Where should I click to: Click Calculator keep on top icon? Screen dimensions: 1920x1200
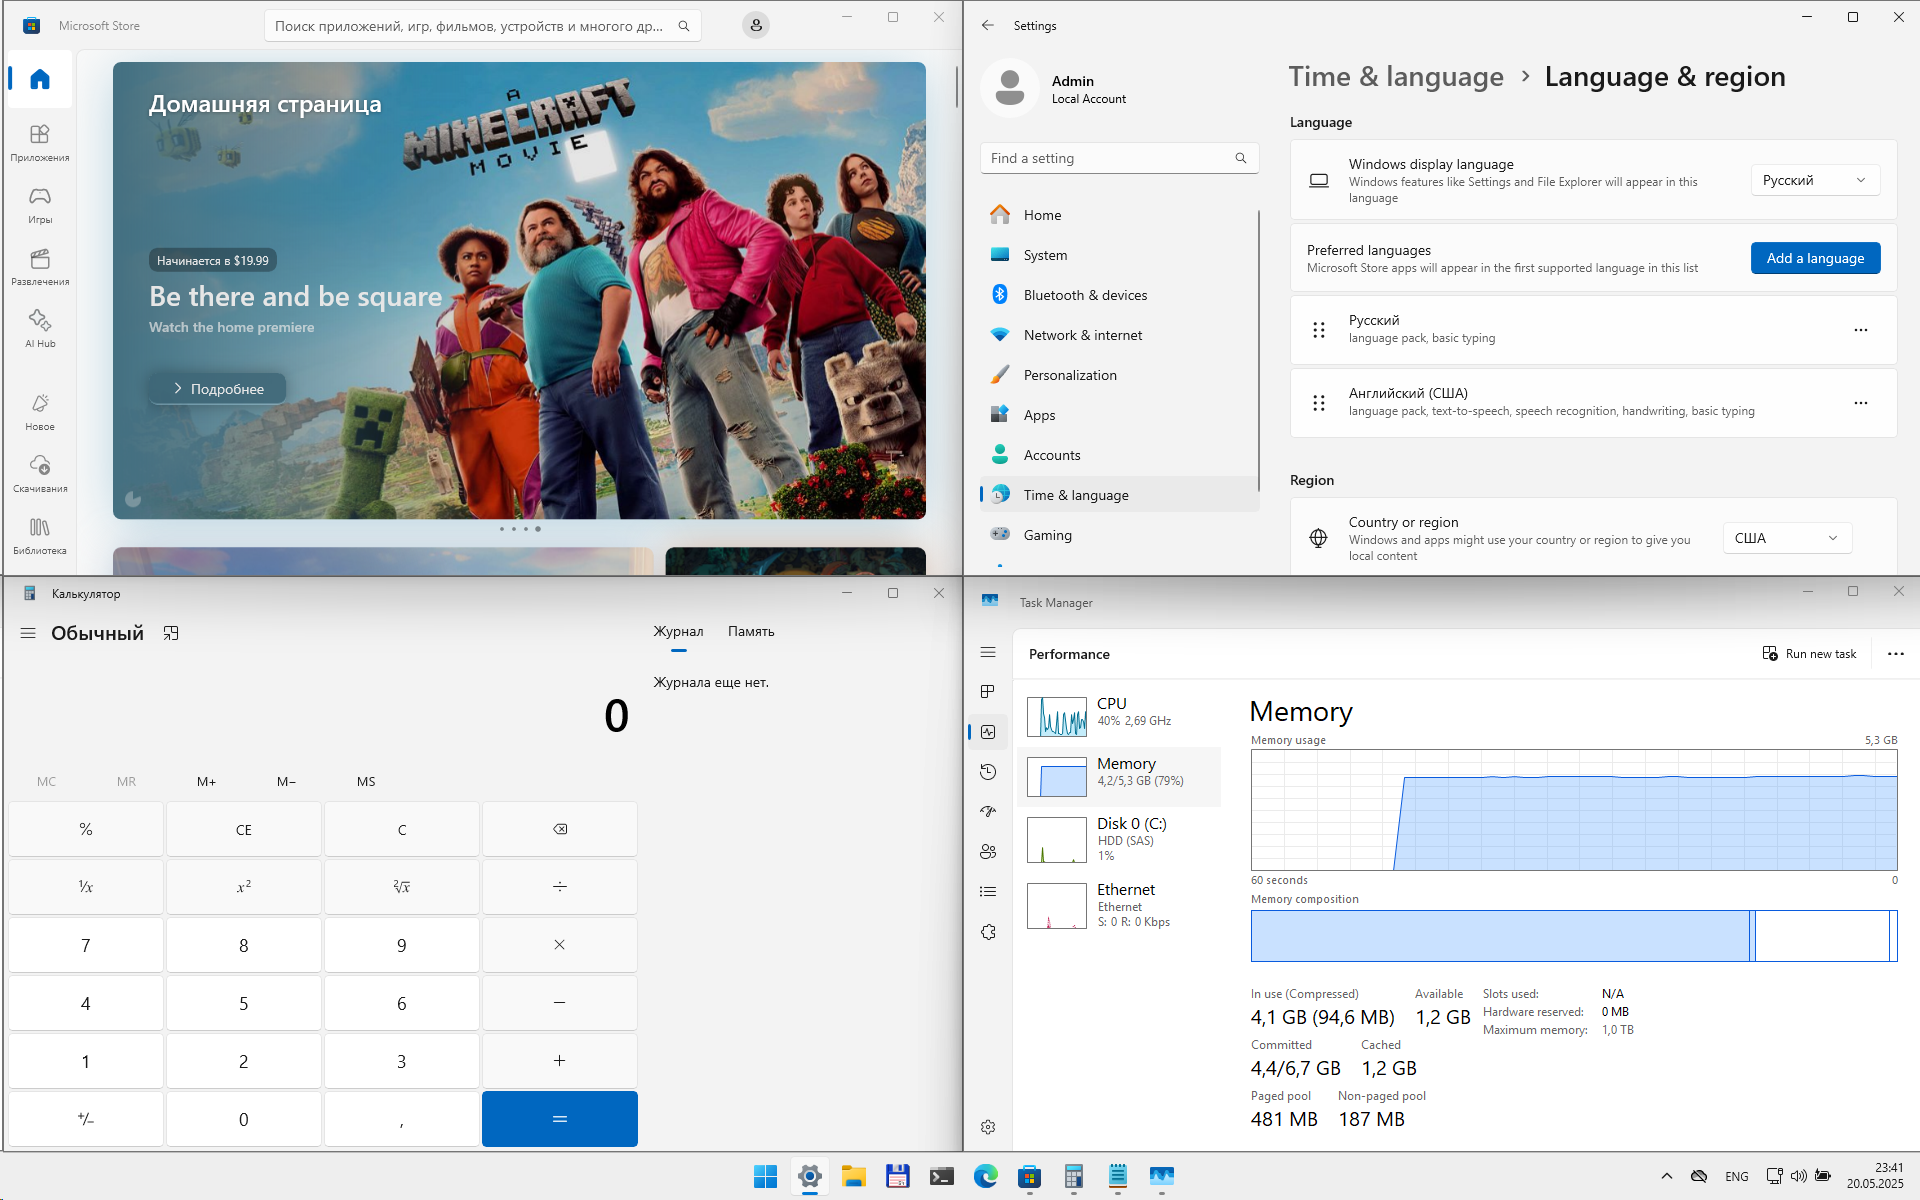pos(171,633)
